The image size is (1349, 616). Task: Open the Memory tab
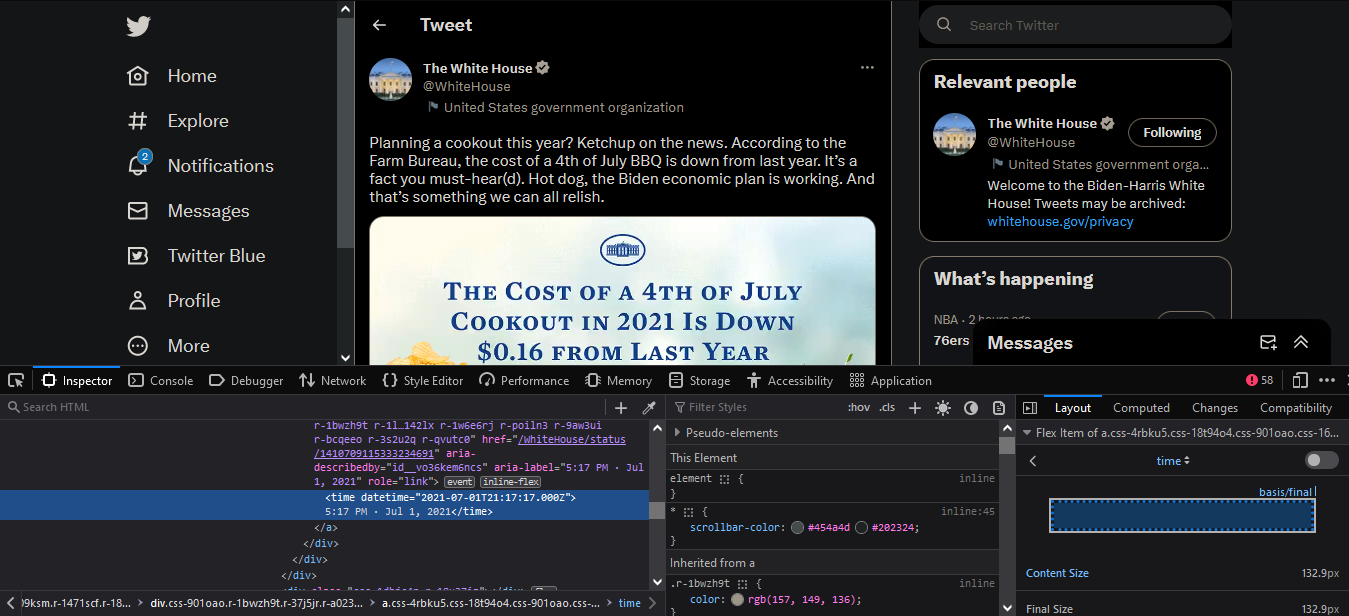click(x=618, y=380)
